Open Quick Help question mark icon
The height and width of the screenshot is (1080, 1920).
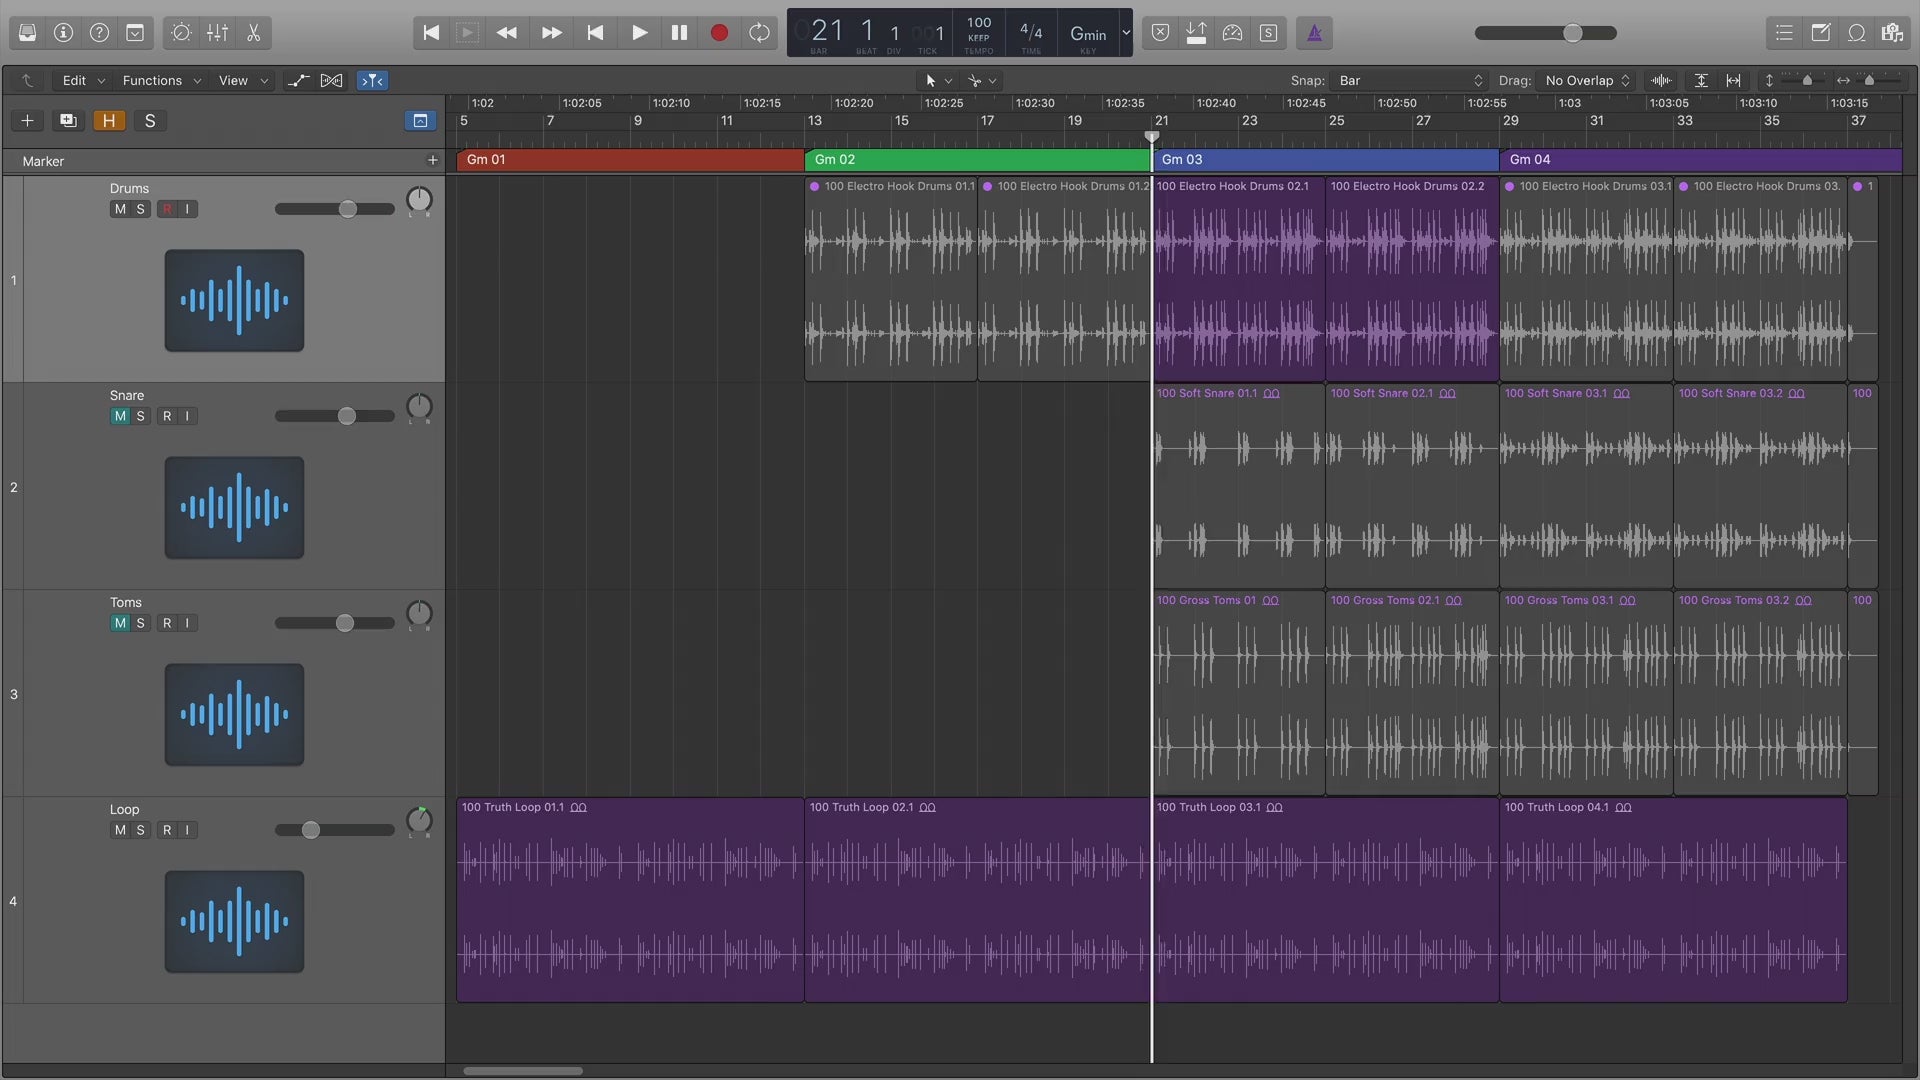point(99,33)
